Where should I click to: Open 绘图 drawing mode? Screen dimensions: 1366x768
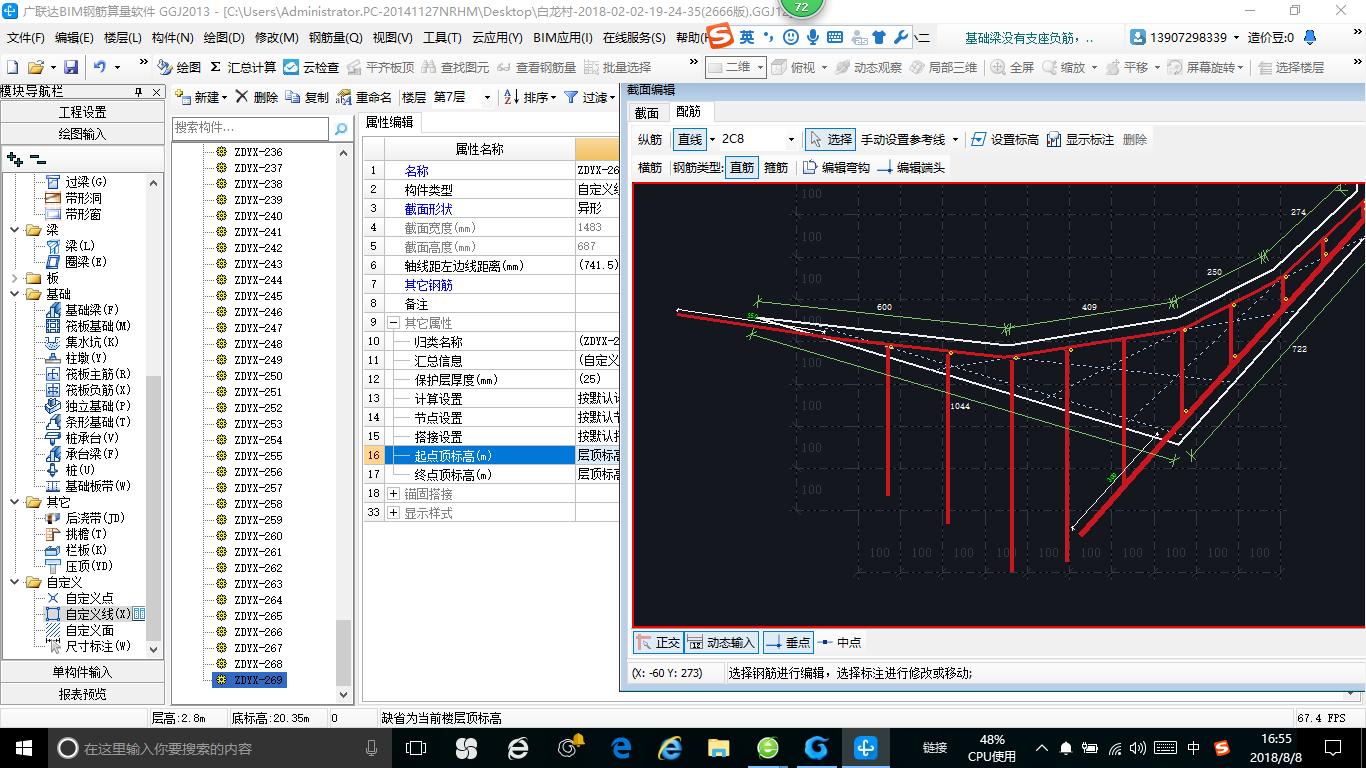click(x=179, y=67)
